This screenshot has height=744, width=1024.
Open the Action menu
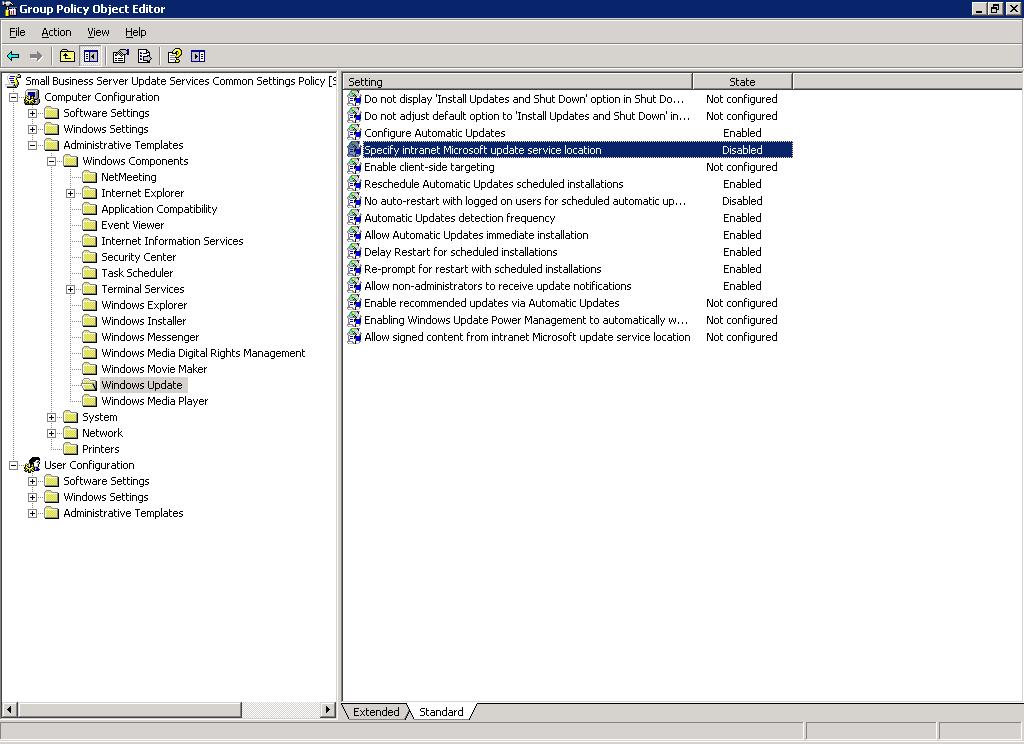point(56,32)
